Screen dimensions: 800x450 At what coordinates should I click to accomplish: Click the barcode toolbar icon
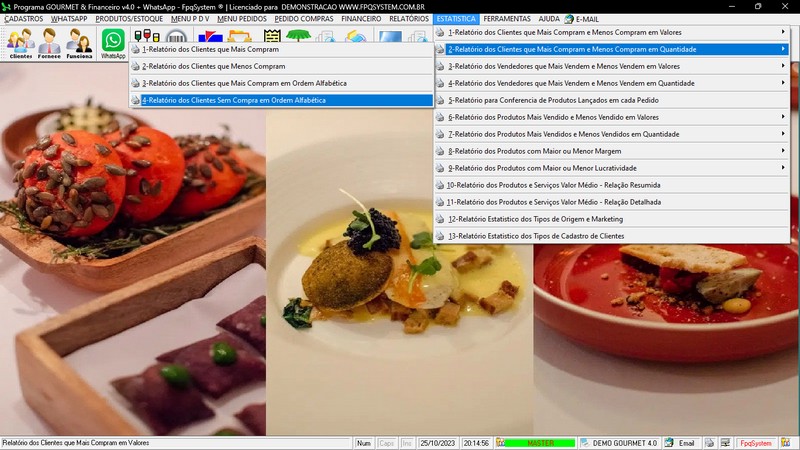point(177,36)
